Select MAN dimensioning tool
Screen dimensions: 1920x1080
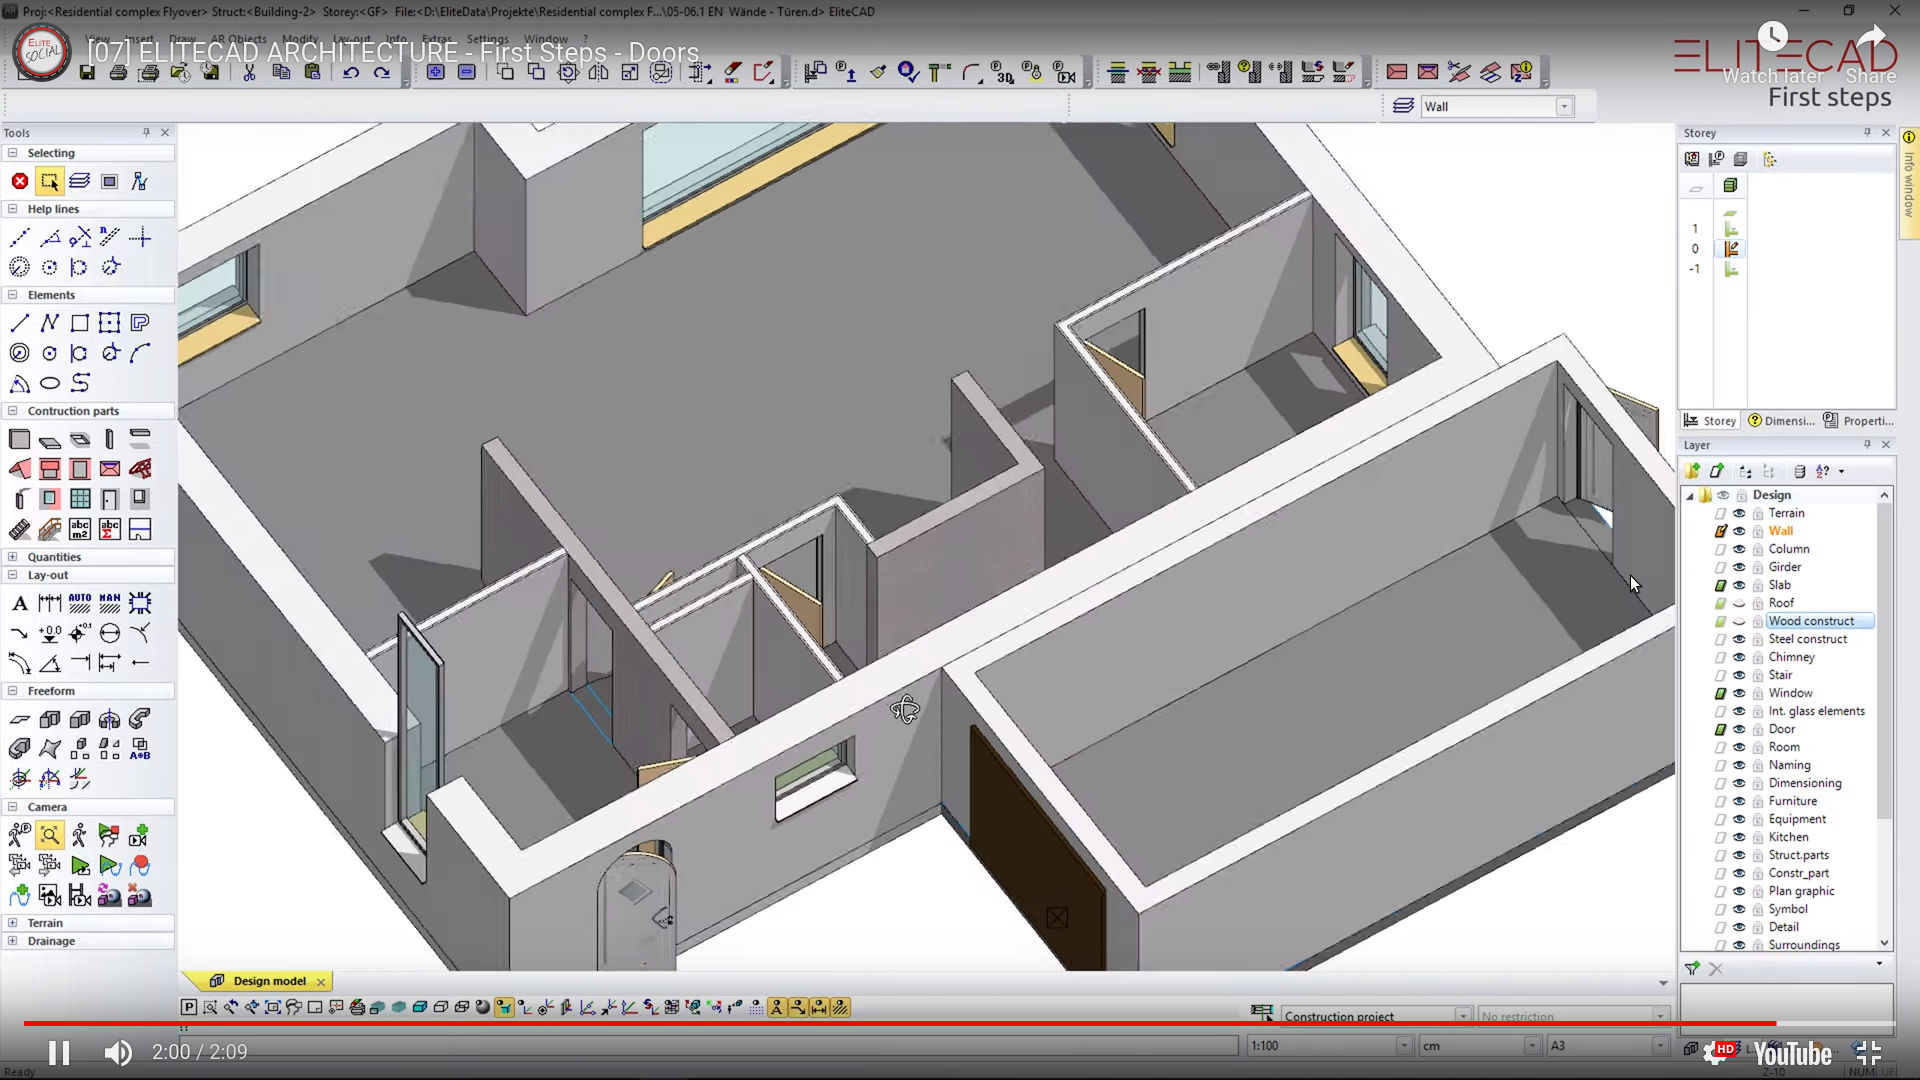110,603
